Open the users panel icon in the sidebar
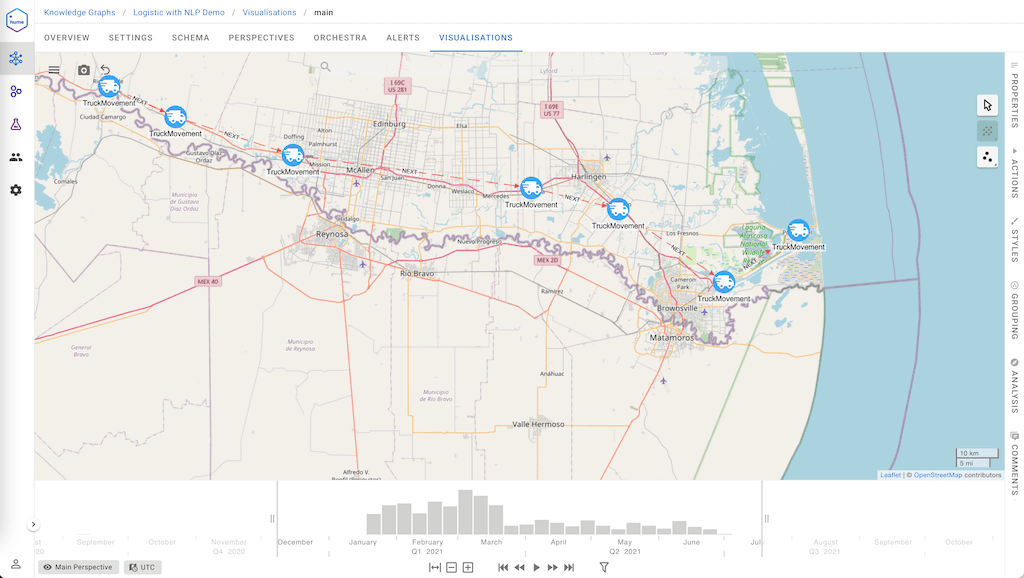The width and height of the screenshot is (1024, 578). (15, 157)
